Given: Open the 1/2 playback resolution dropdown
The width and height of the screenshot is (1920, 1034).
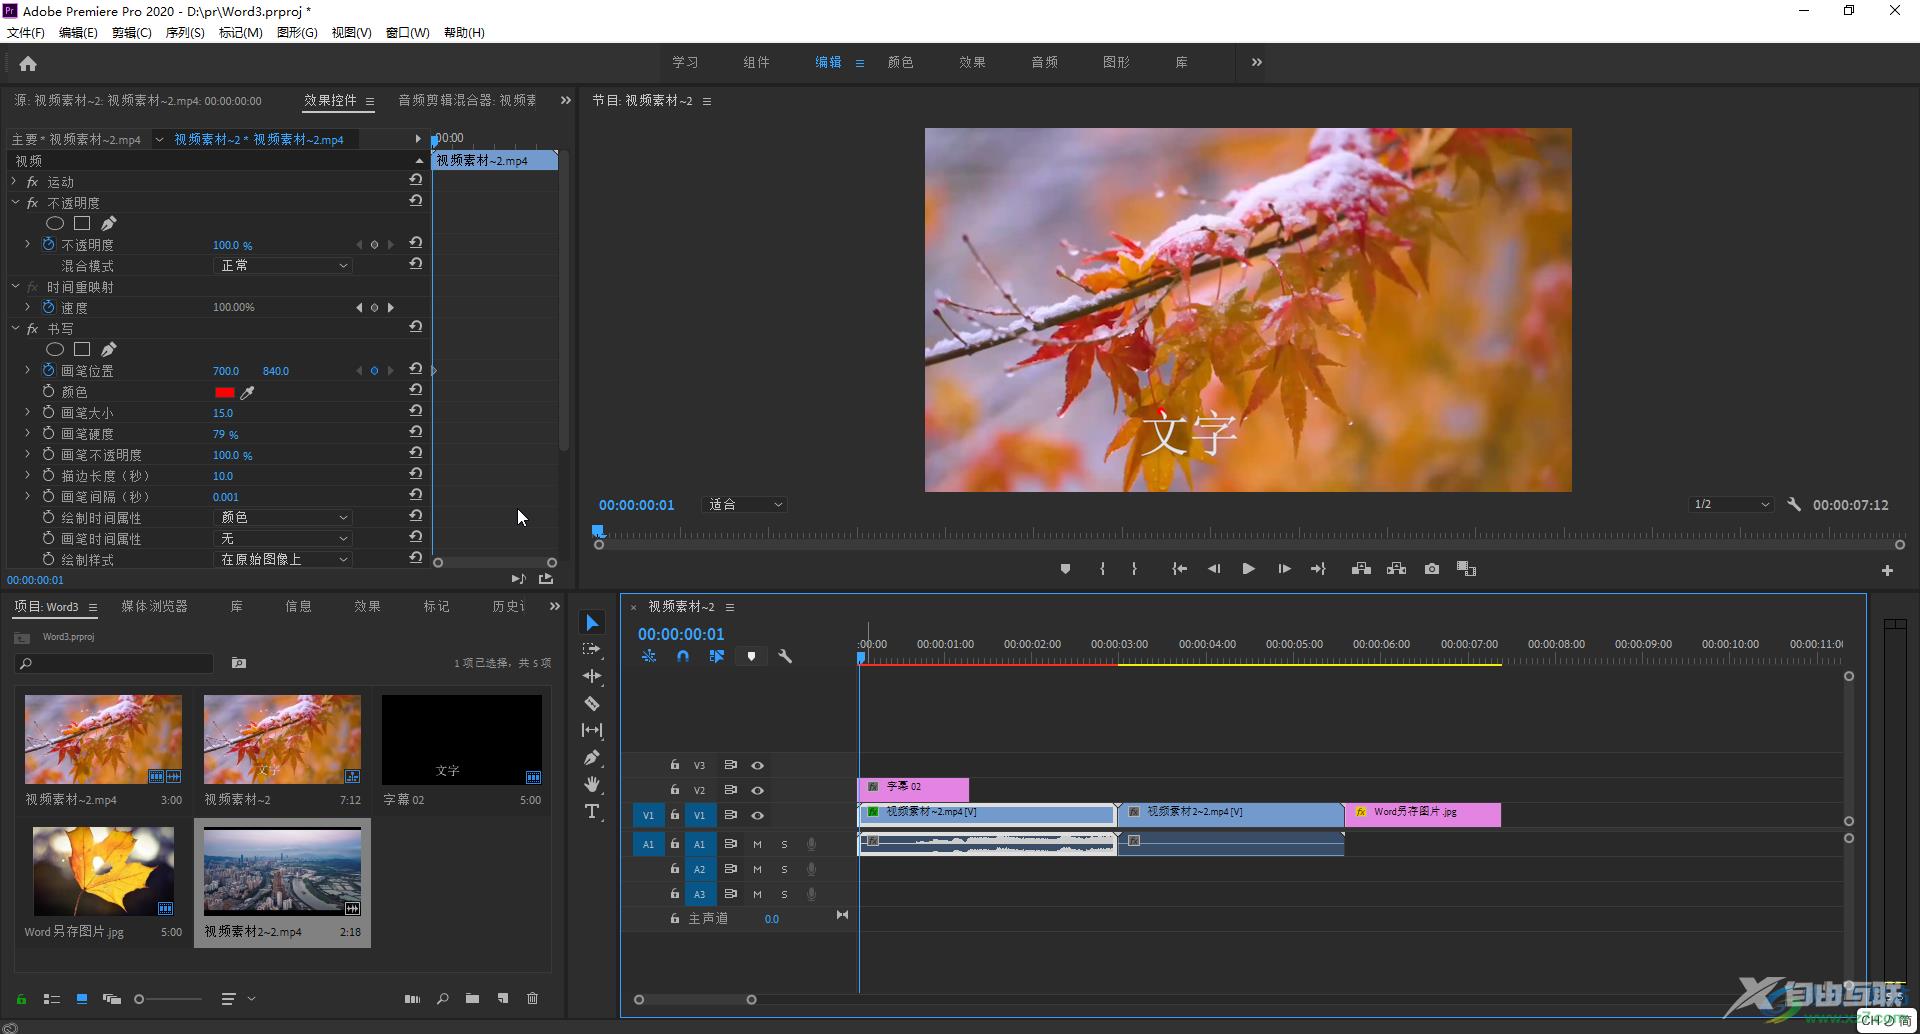Looking at the screenshot, I should click(x=1731, y=505).
